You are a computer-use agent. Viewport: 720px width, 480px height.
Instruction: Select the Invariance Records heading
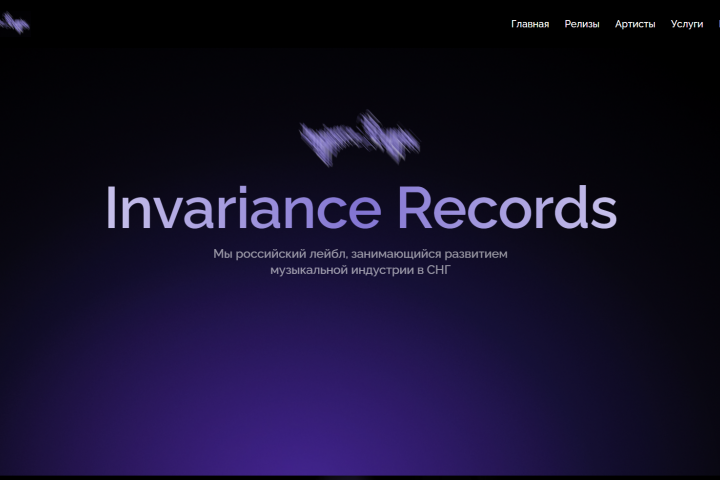tap(361, 207)
